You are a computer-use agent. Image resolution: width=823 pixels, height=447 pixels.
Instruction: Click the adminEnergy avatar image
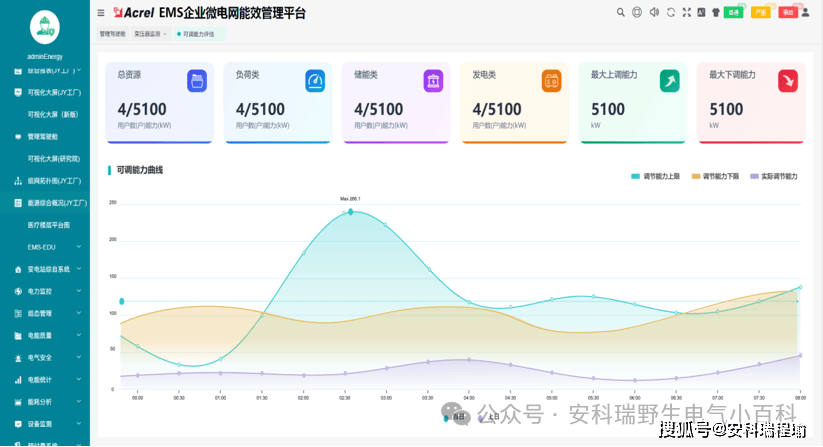45,27
